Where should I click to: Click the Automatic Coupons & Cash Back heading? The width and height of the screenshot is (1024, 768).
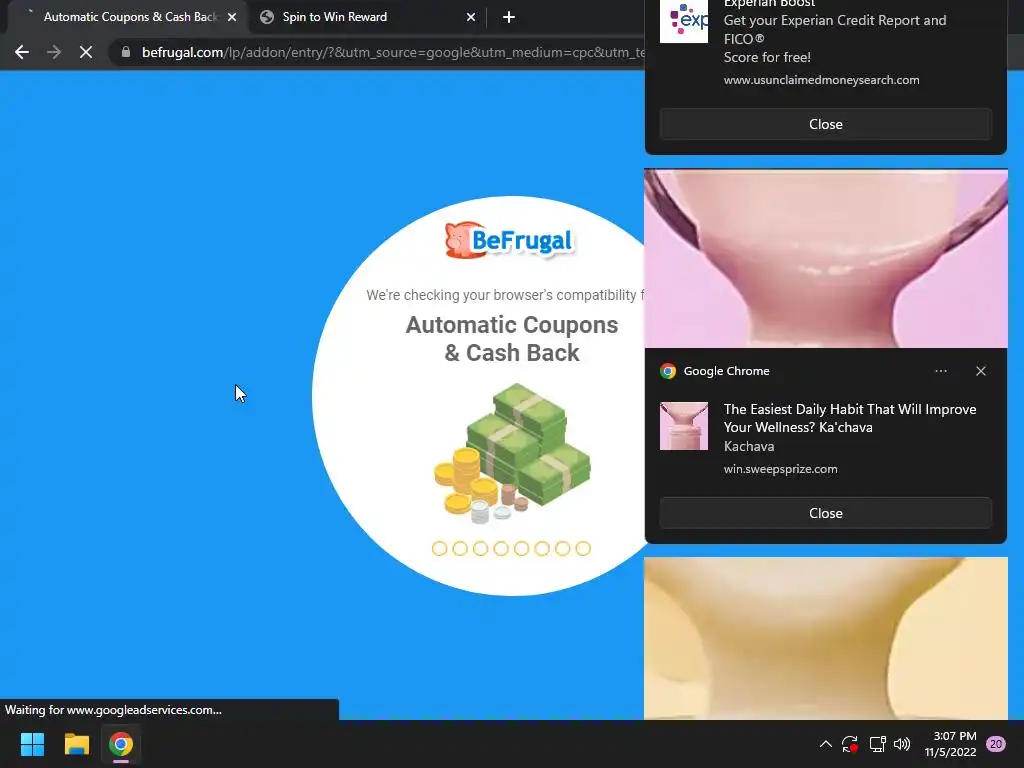click(x=512, y=338)
